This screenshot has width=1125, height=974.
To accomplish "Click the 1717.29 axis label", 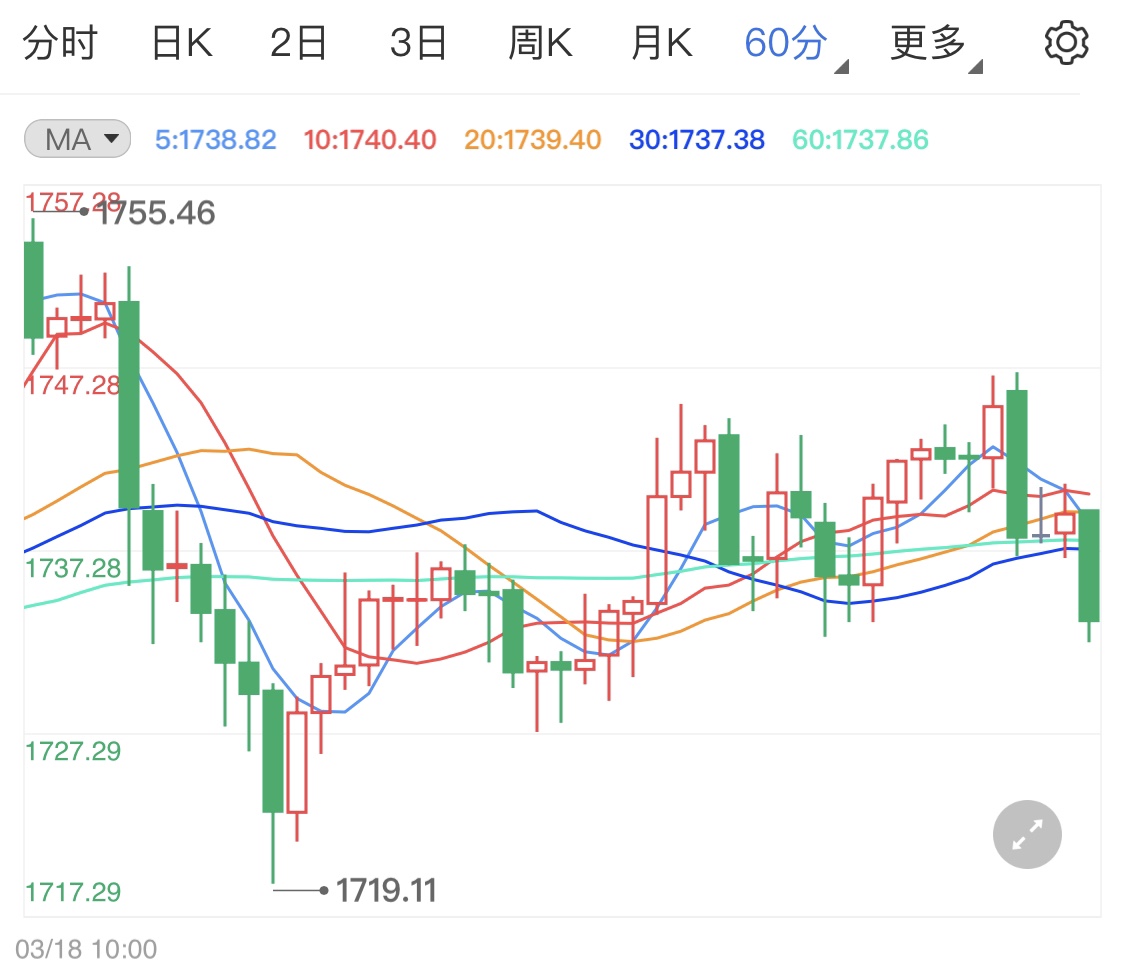I will (x=72, y=892).
